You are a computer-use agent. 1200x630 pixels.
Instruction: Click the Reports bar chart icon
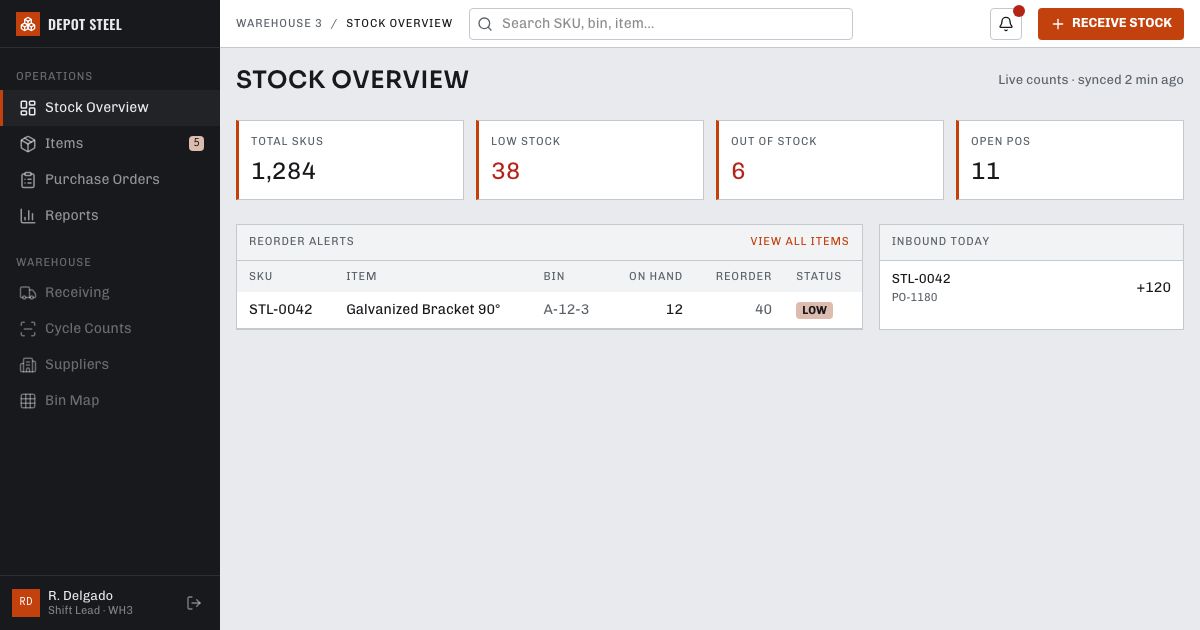[28, 216]
